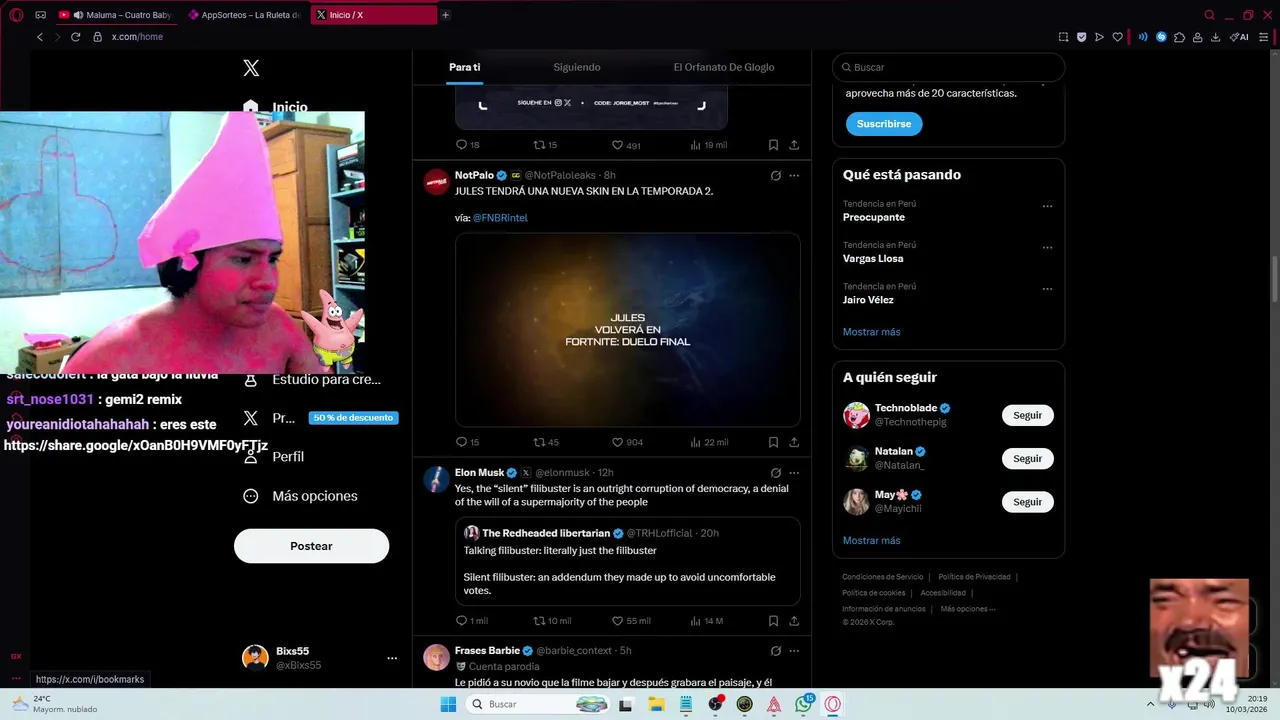Image resolution: width=1280 pixels, height=720 pixels.
Task: Open options for Jairo Vélez trend
Action: click(1047, 289)
